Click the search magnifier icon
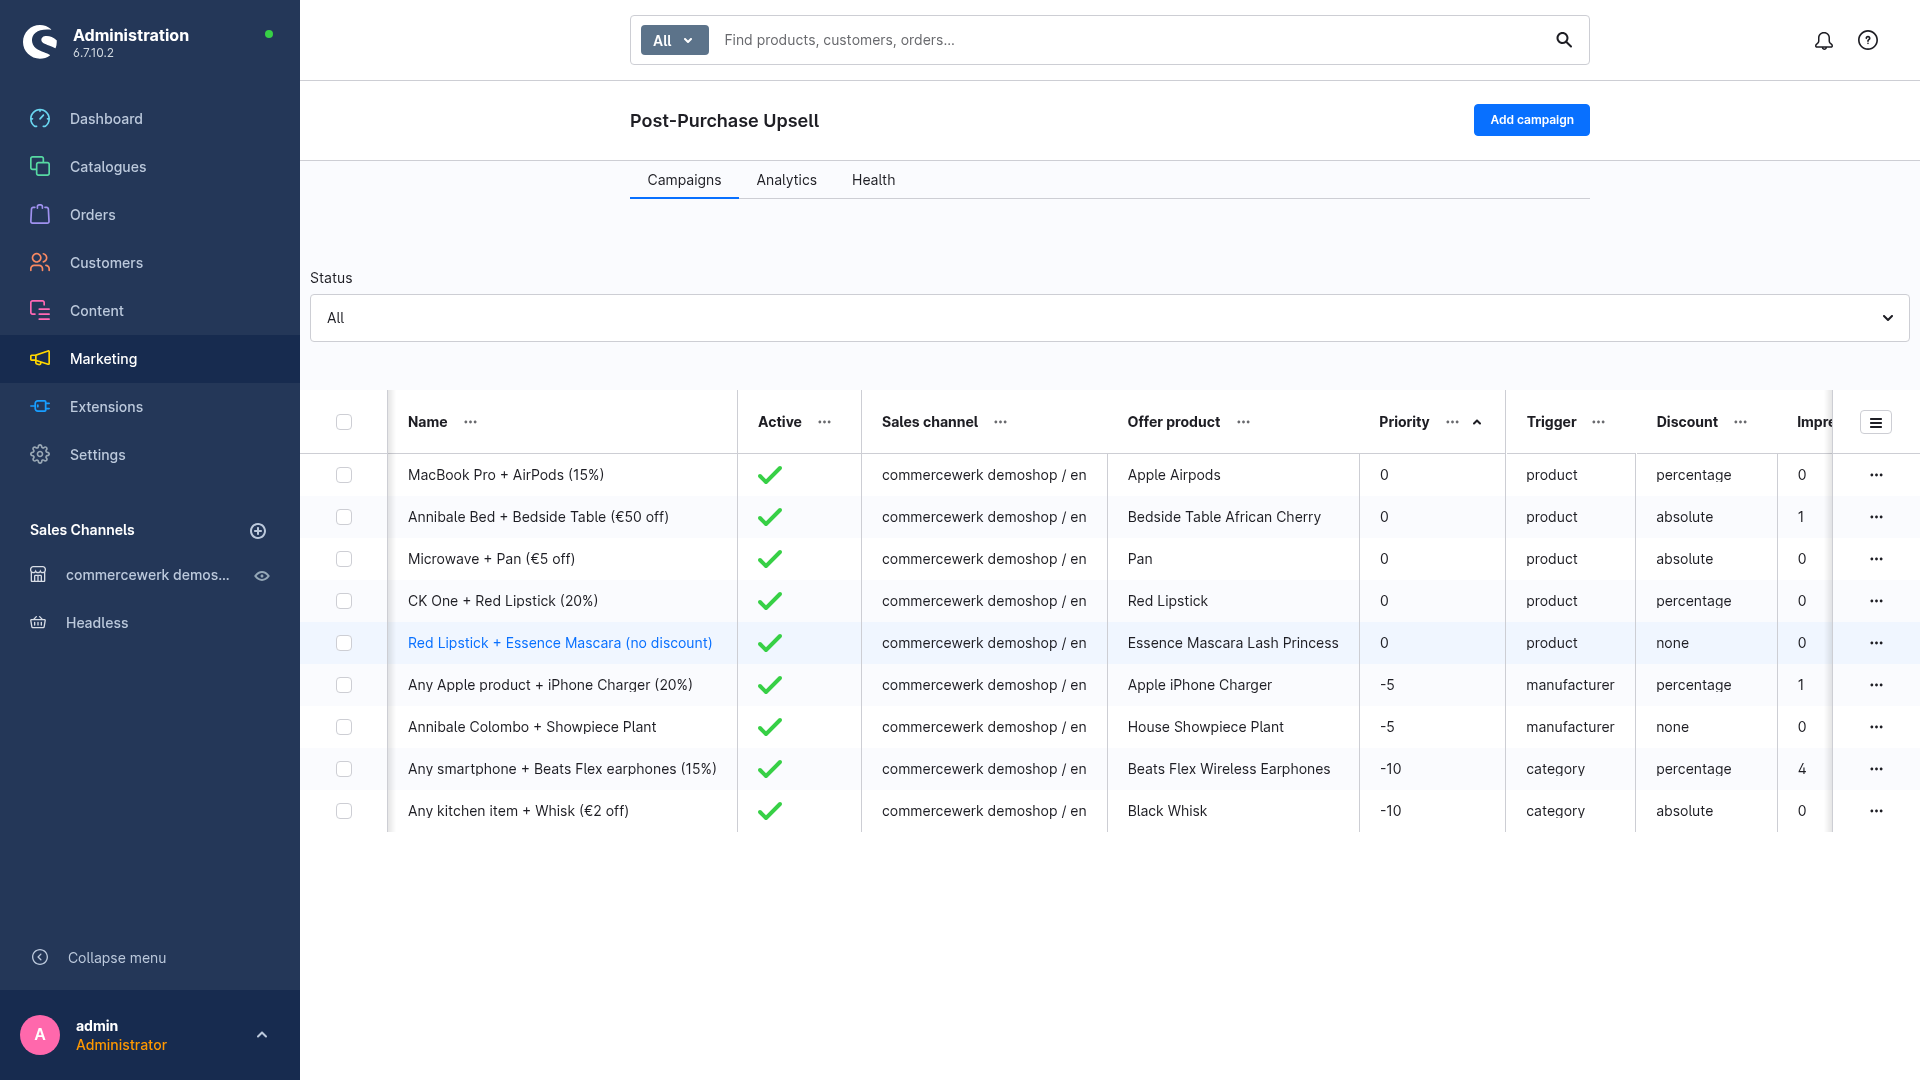1920x1080 pixels. click(x=1564, y=40)
